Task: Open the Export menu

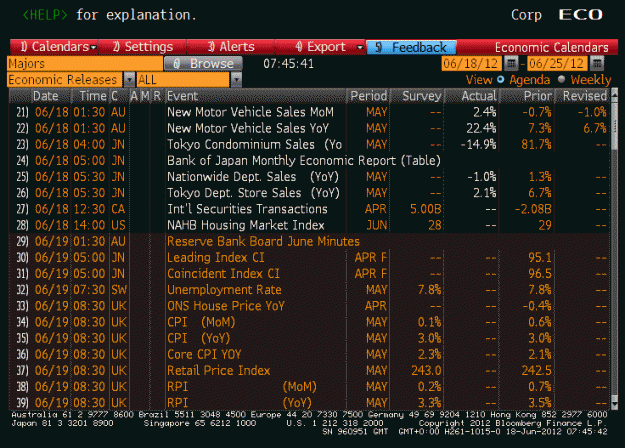Action: click(320, 47)
